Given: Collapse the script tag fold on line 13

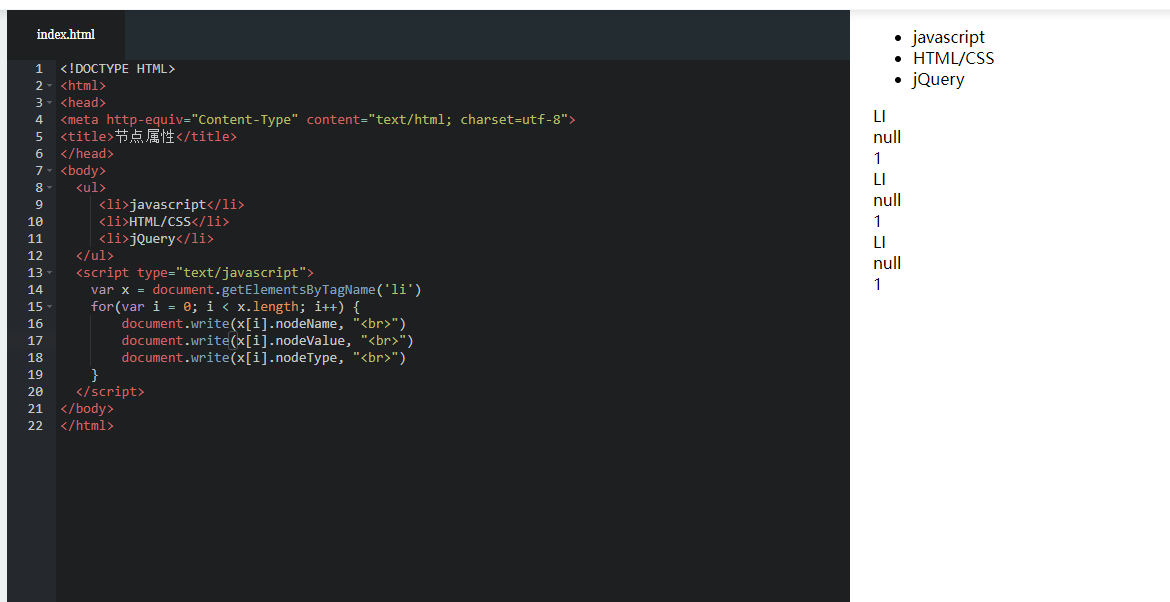Looking at the screenshot, I should coord(50,273).
